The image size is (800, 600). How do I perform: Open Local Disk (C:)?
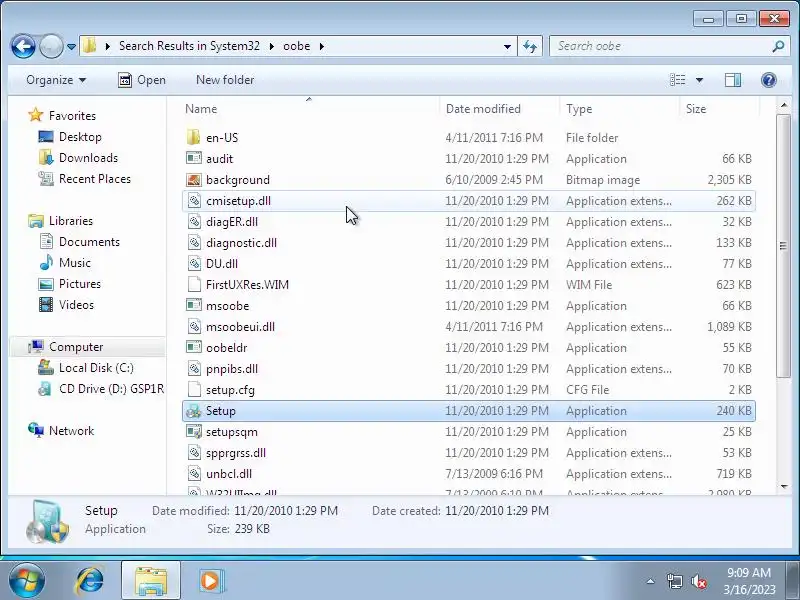[96, 368]
